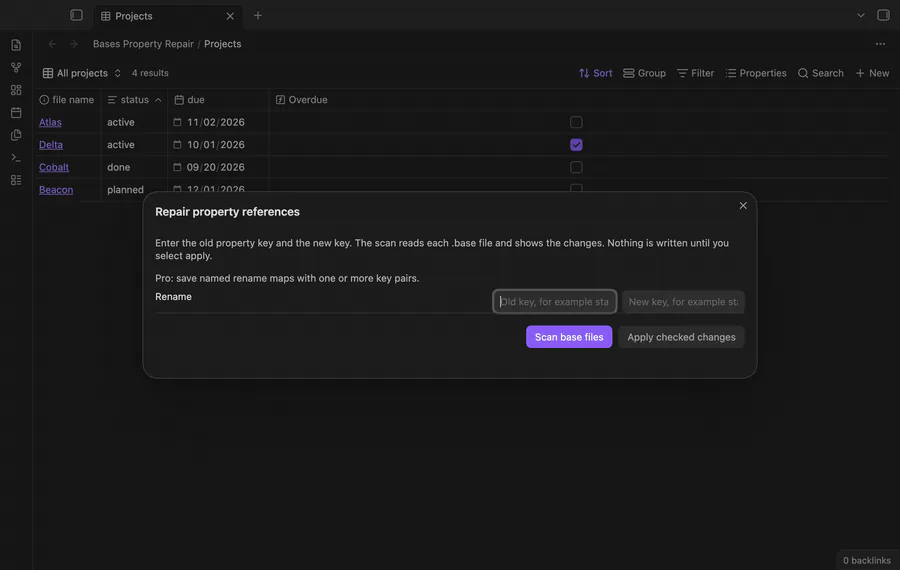Open Search in the base
This screenshot has height=570, width=900.
pos(820,73)
